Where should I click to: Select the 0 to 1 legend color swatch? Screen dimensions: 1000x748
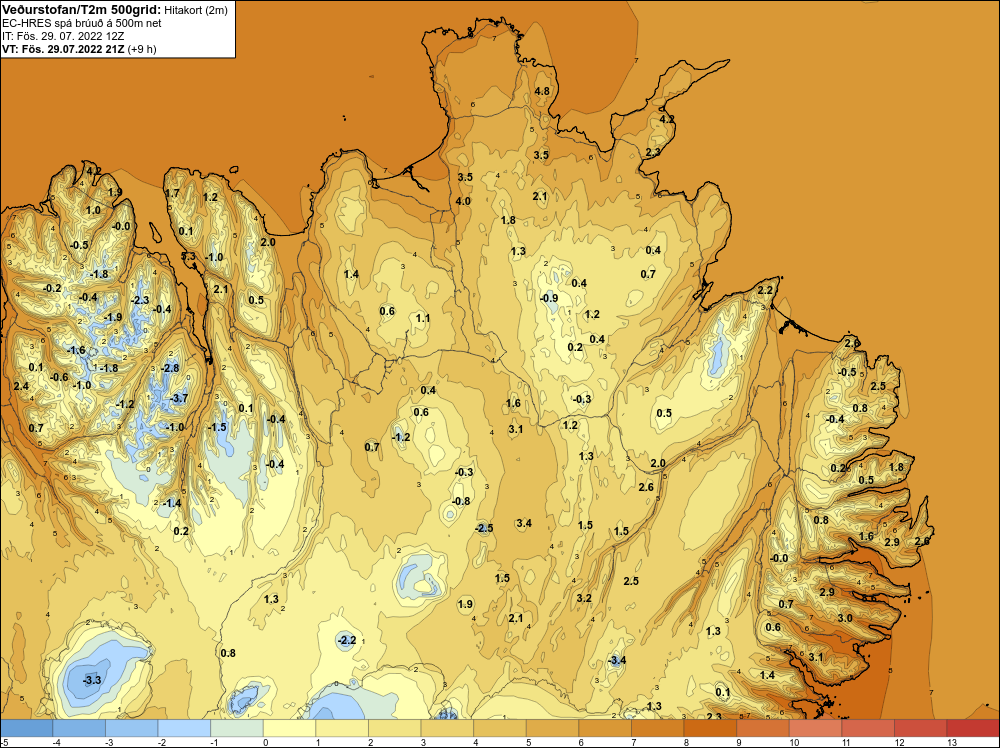point(290,728)
